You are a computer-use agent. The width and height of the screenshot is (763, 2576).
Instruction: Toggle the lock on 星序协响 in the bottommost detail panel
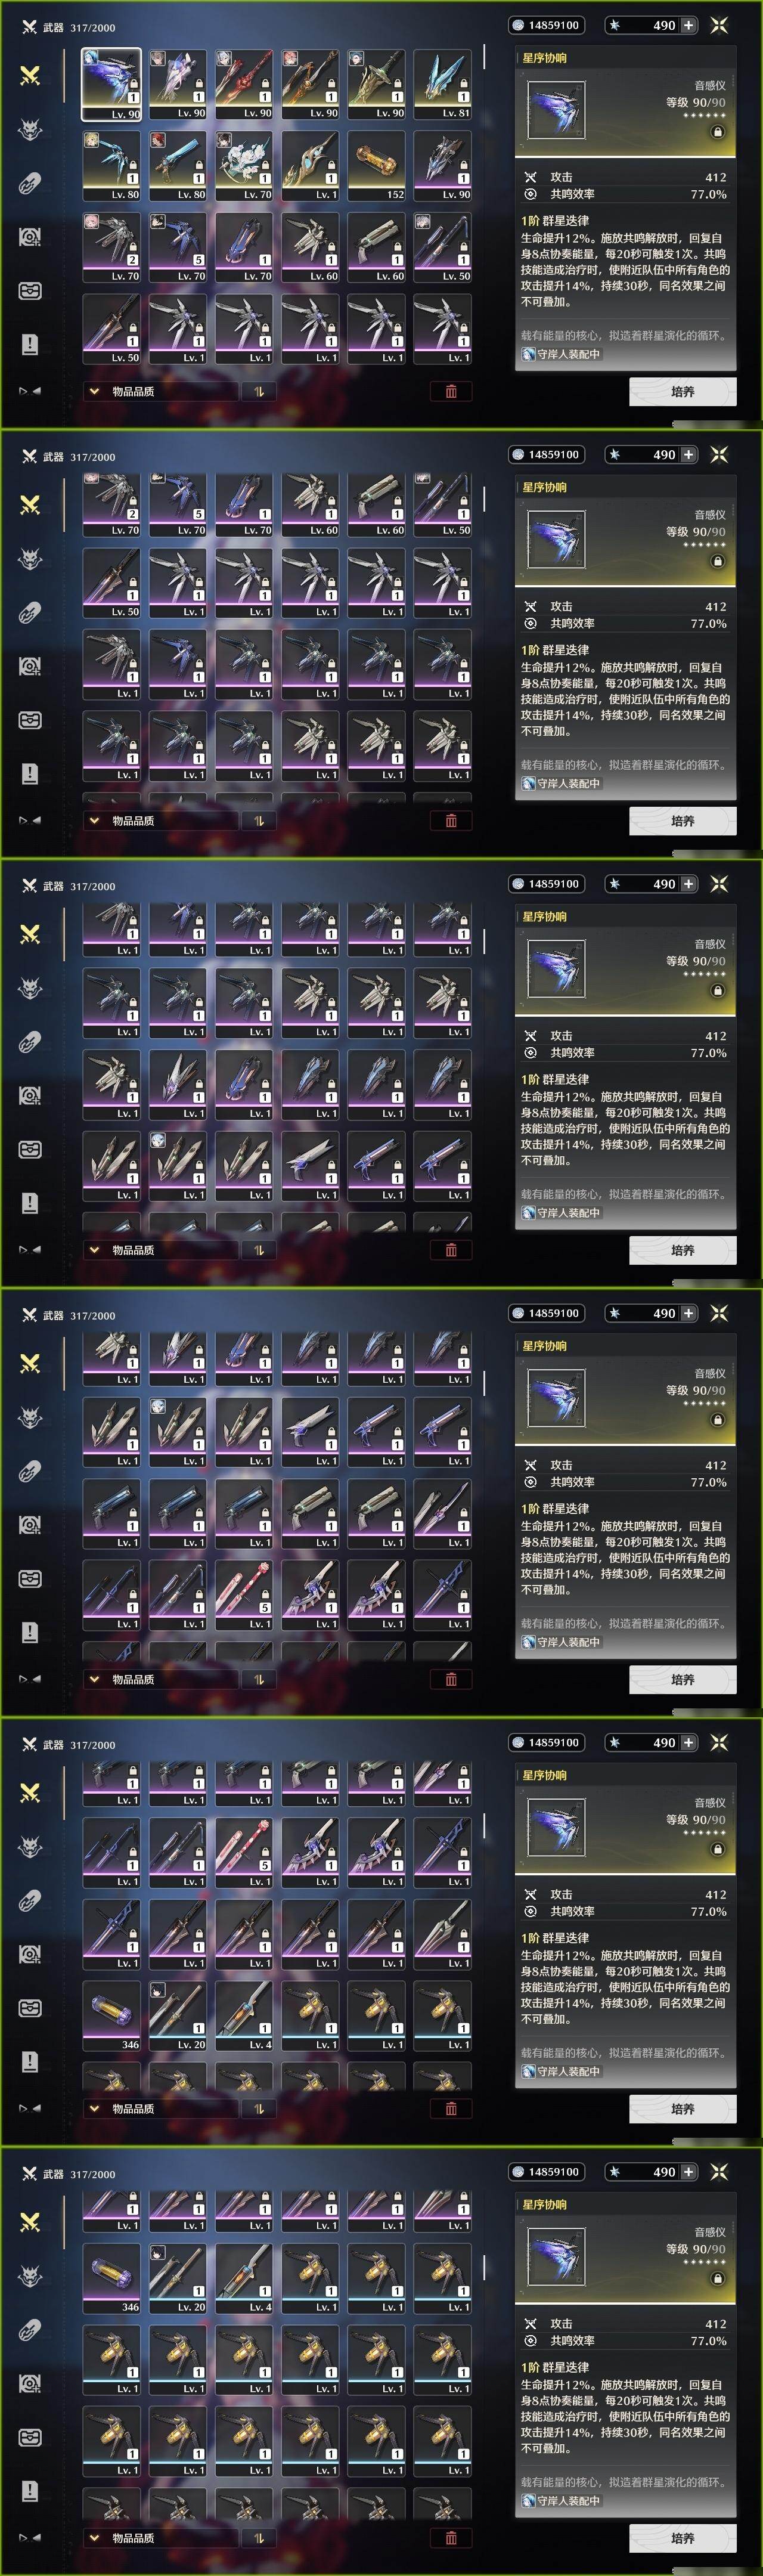[x=718, y=2278]
